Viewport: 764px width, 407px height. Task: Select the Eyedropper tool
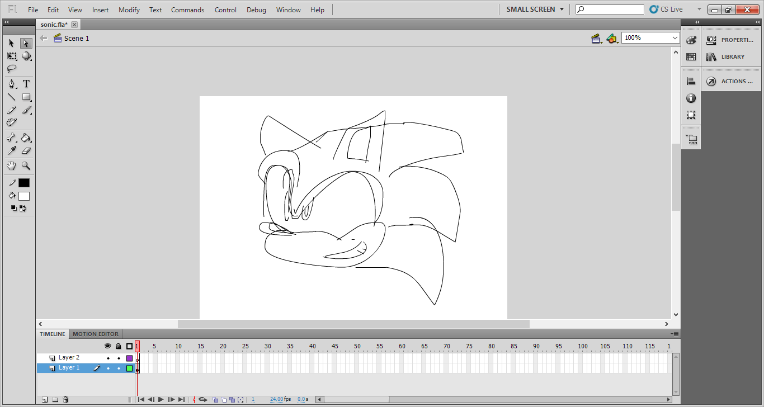click(x=12, y=151)
